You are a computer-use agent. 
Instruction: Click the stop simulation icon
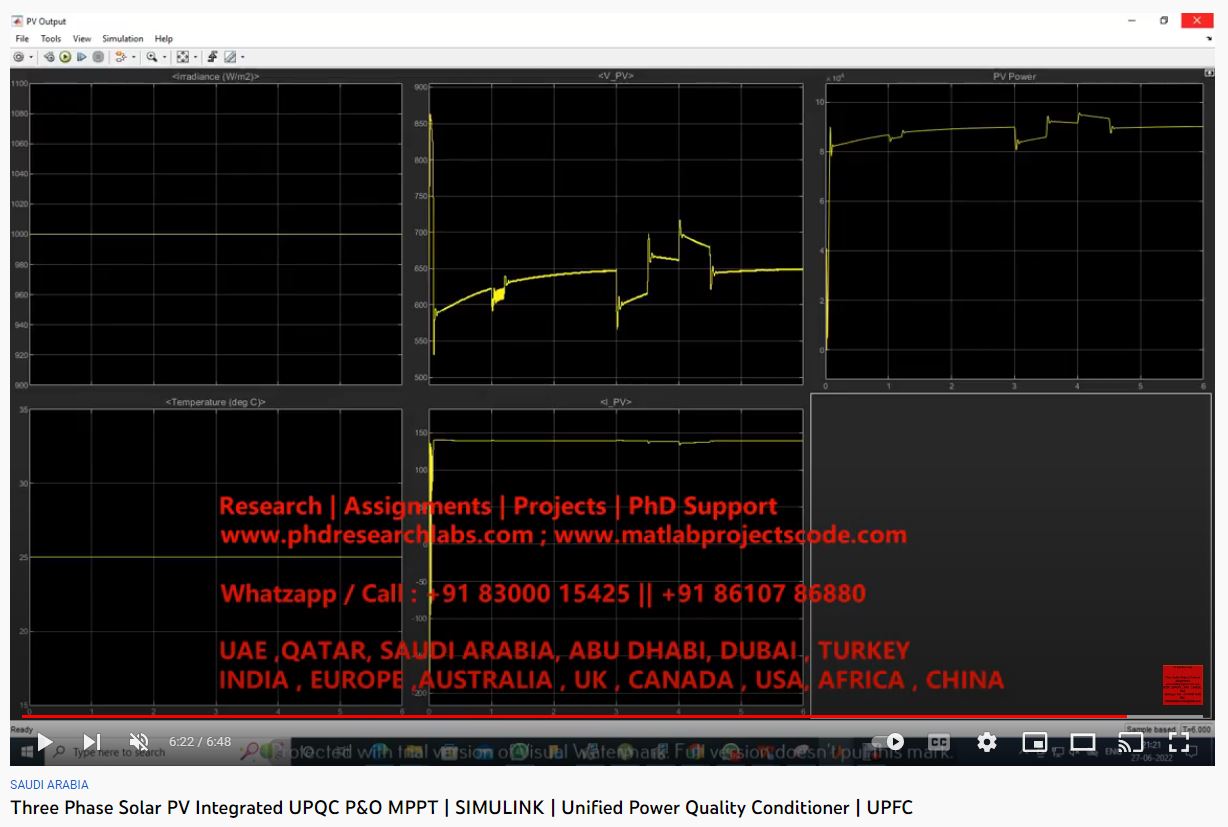pyautogui.click(x=98, y=57)
